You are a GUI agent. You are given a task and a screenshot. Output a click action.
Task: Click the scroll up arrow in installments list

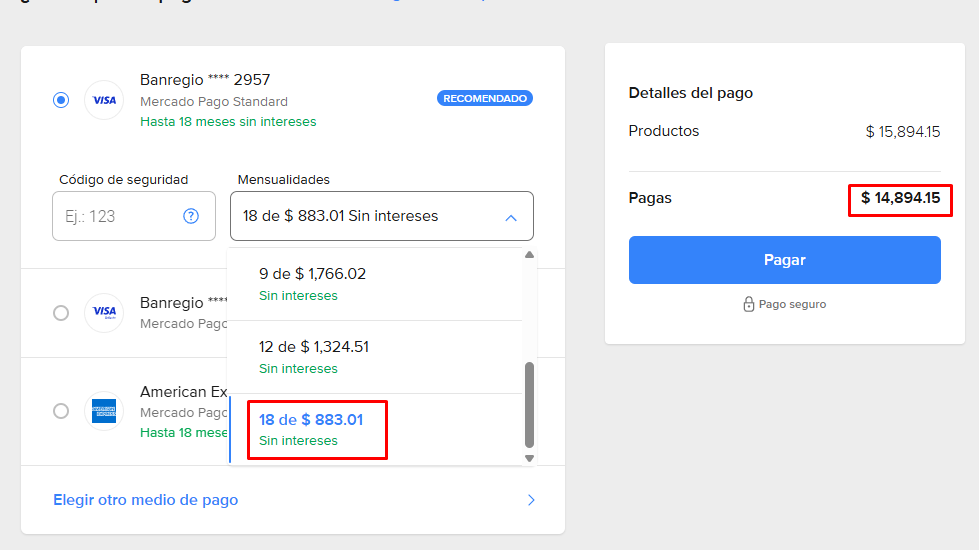(x=530, y=255)
